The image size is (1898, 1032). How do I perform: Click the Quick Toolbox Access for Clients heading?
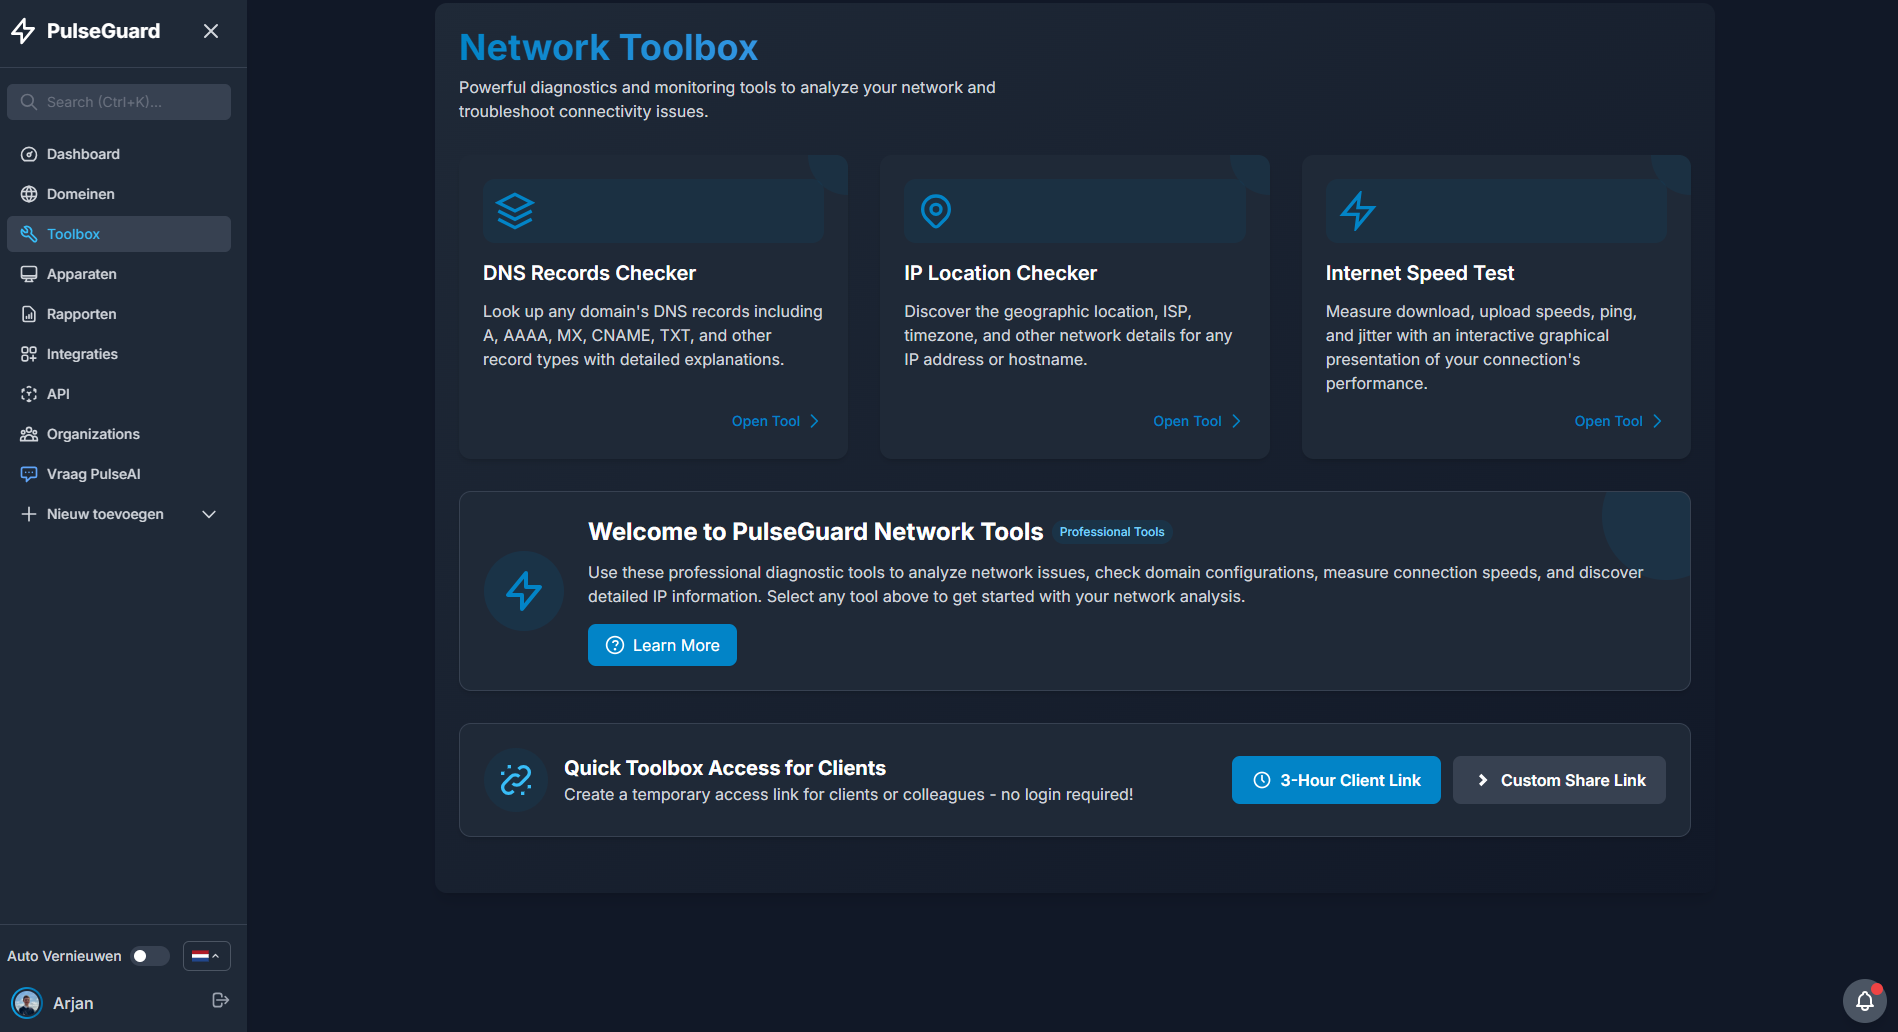pos(725,768)
